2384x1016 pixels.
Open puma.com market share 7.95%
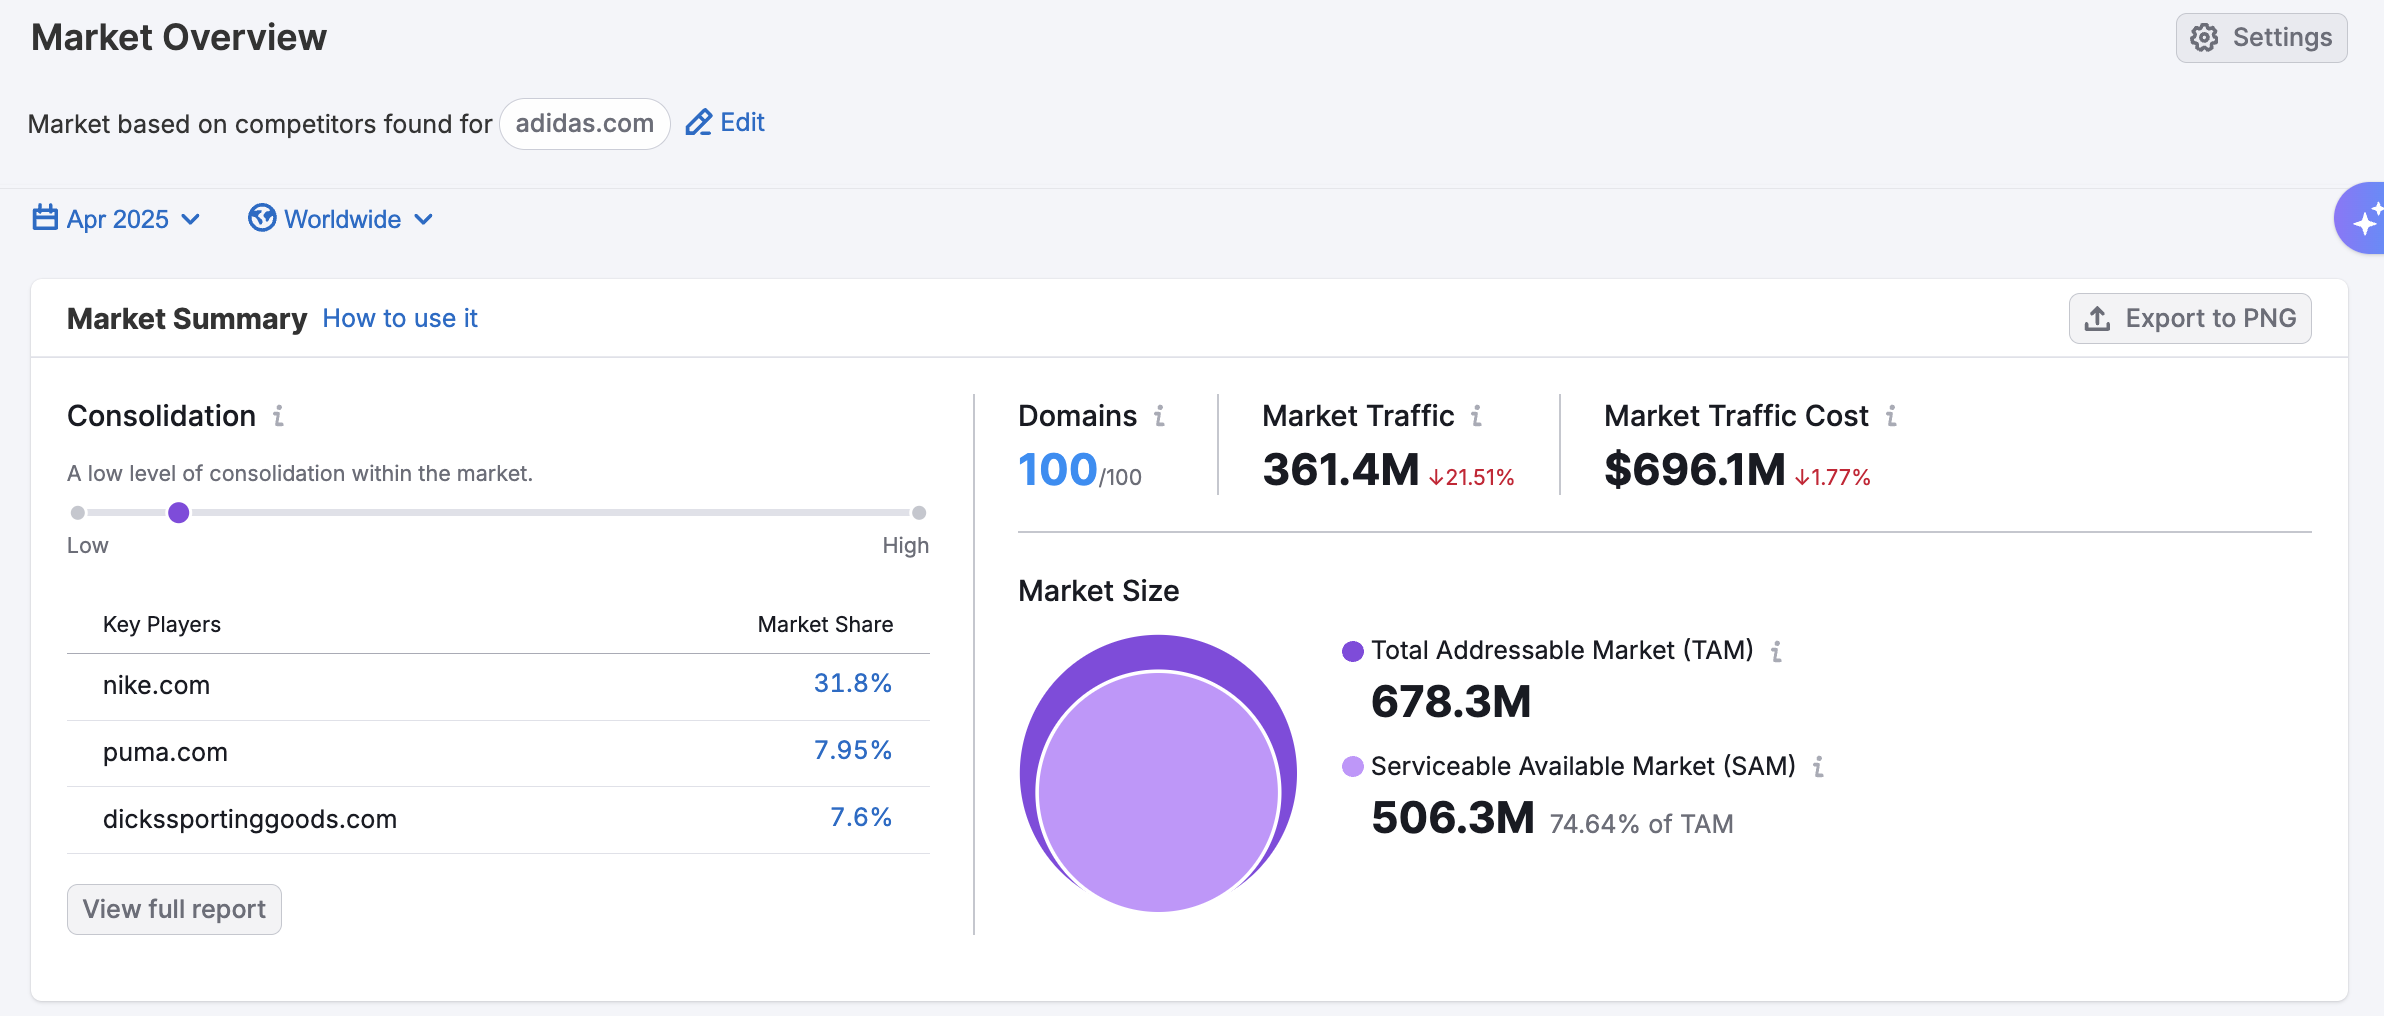coord(852,751)
